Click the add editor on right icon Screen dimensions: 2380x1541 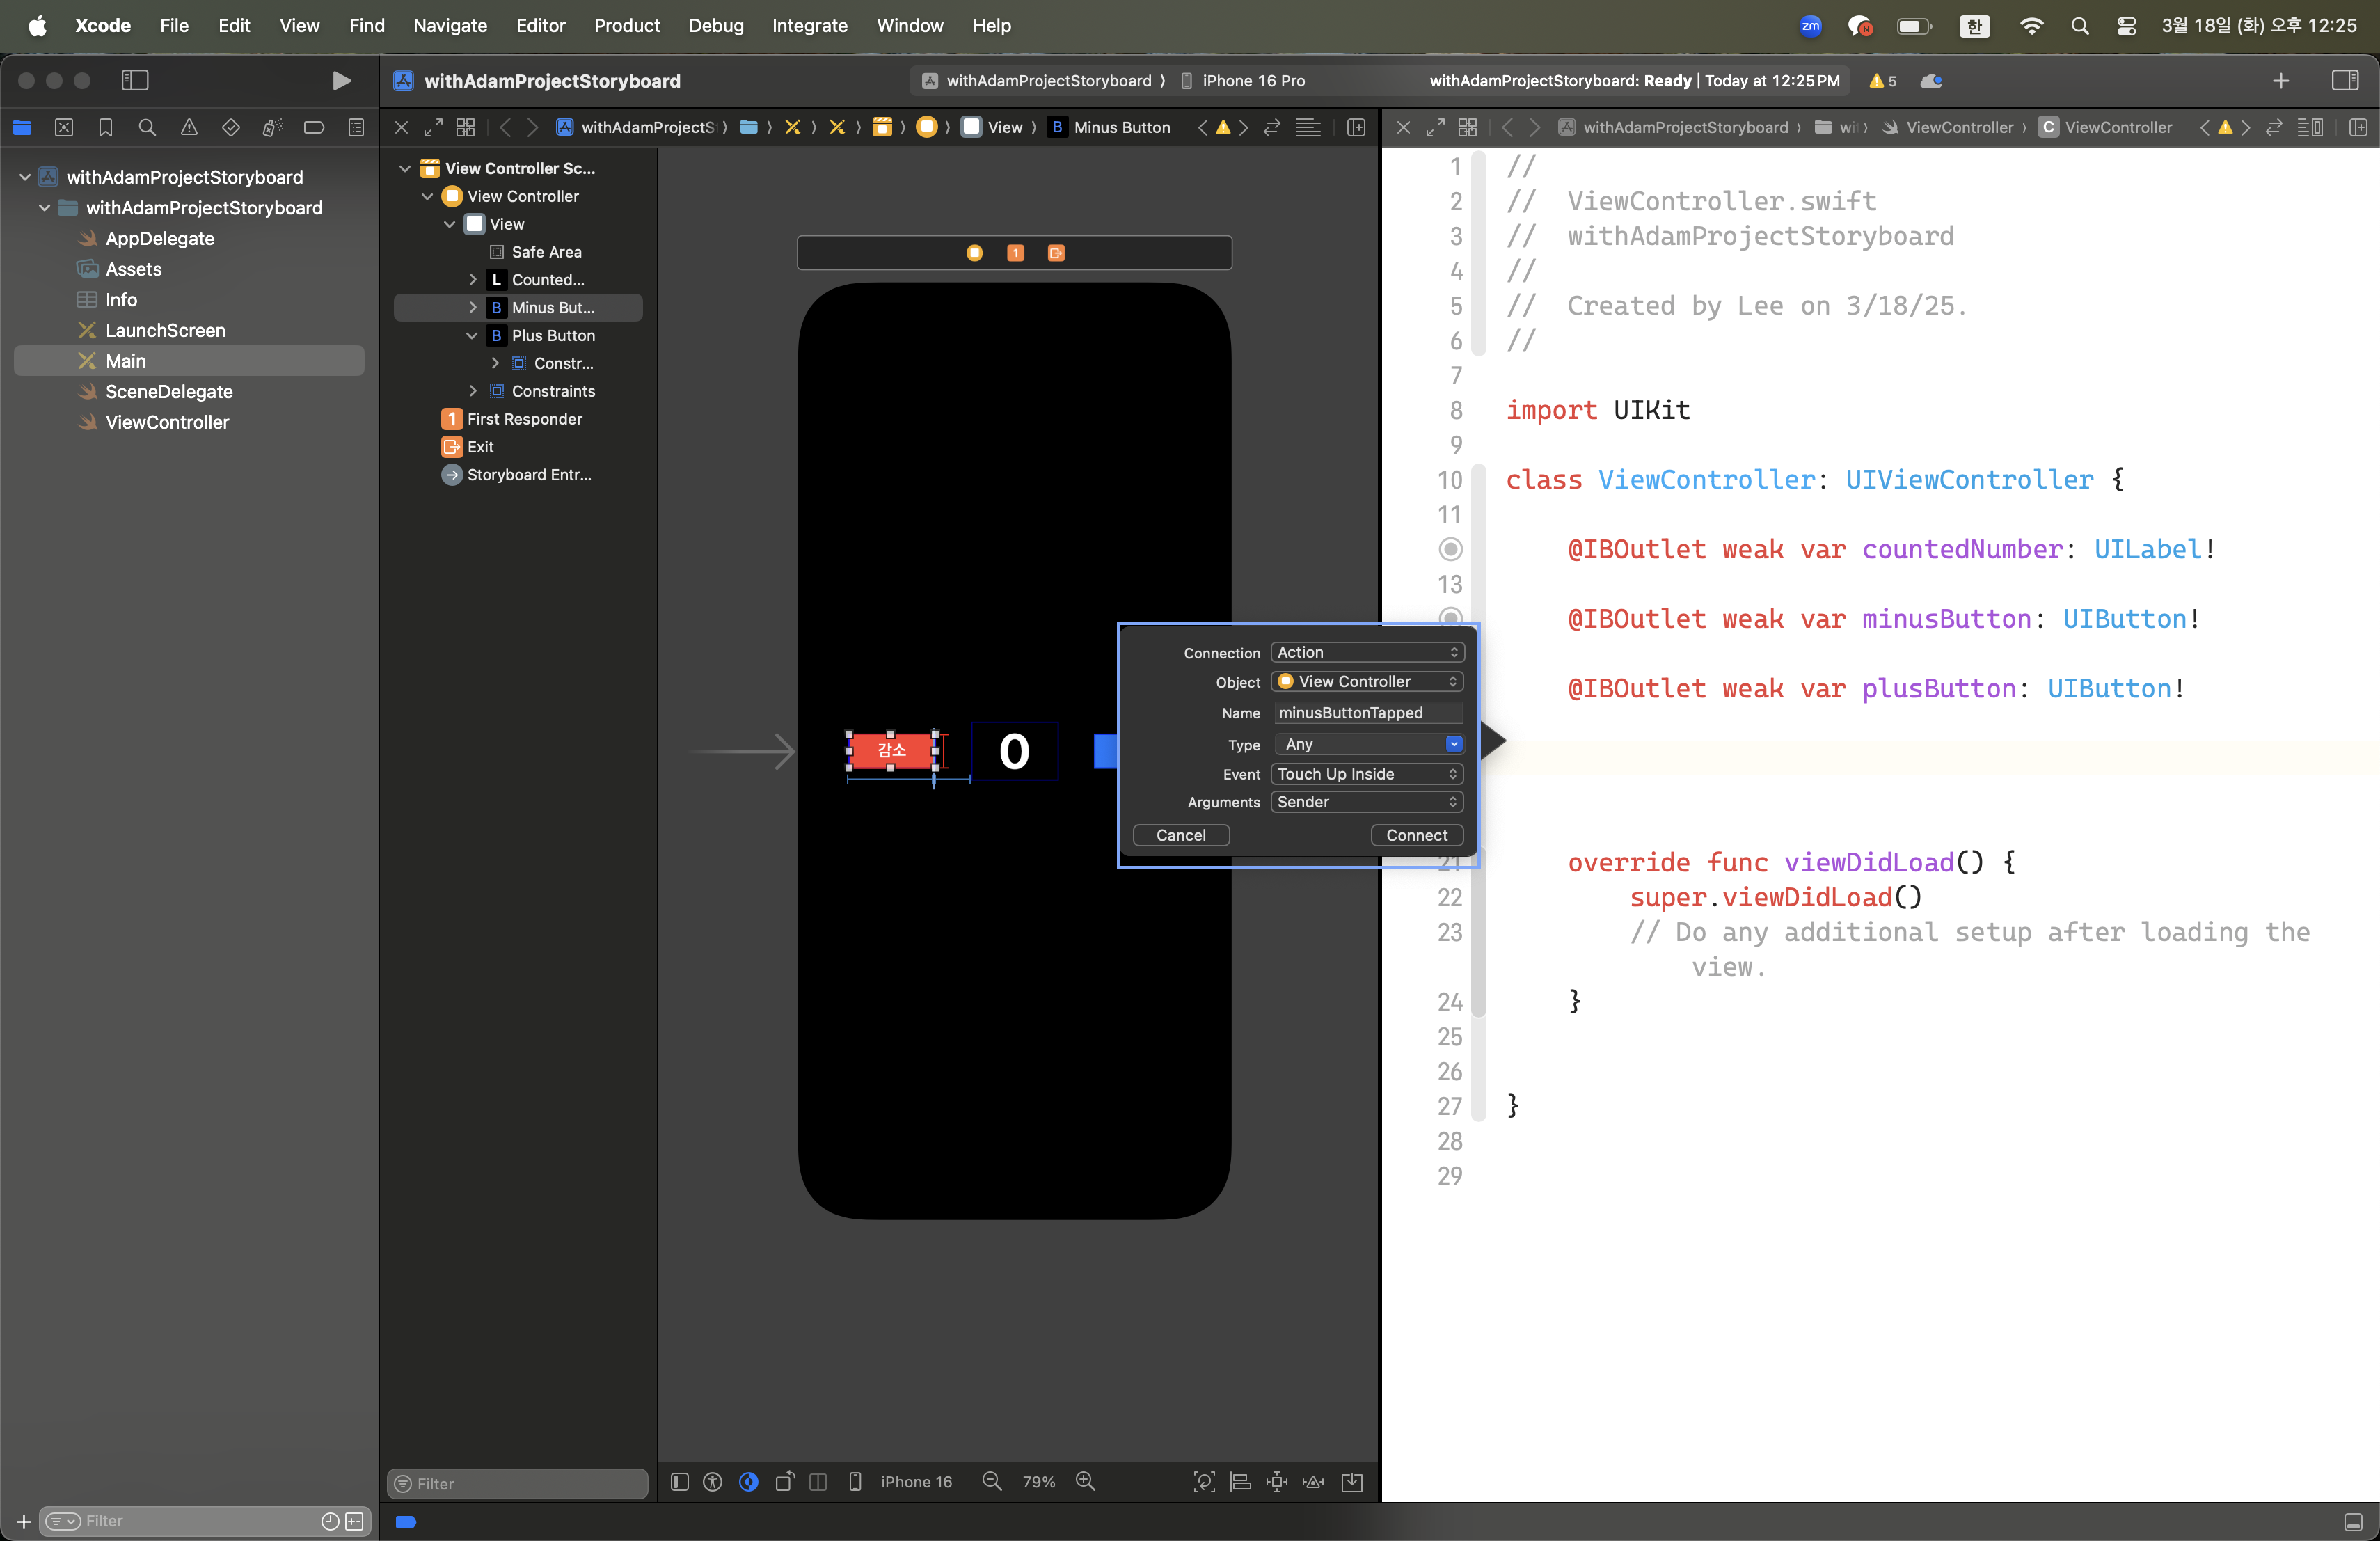pos(2358,127)
